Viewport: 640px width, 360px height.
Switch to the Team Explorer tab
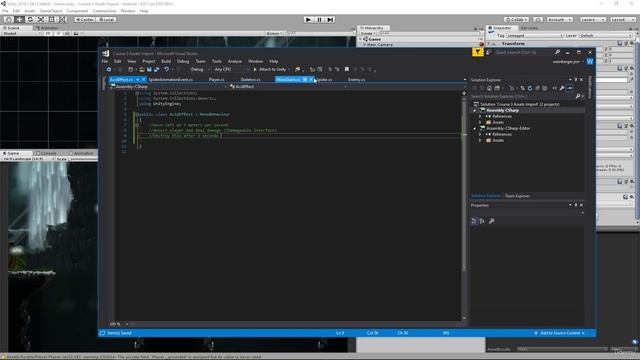click(x=517, y=196)
